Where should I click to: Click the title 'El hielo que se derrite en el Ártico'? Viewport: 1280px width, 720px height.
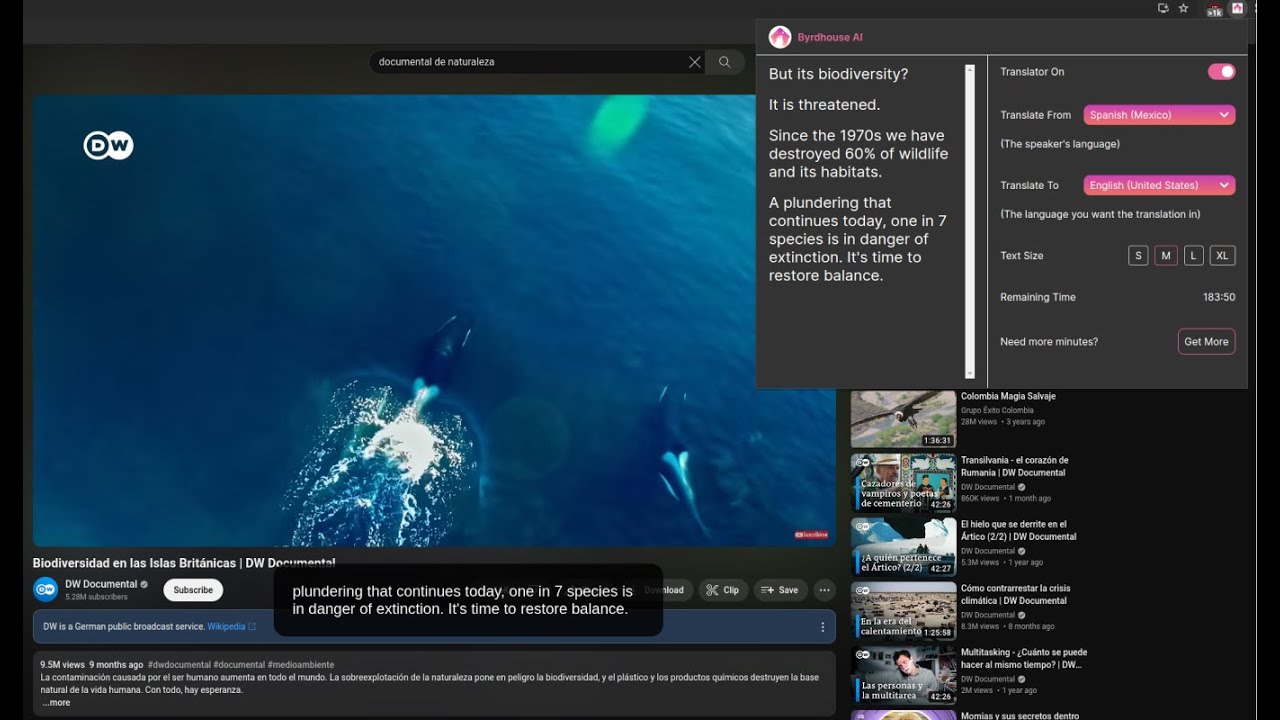coord(1018,531)
